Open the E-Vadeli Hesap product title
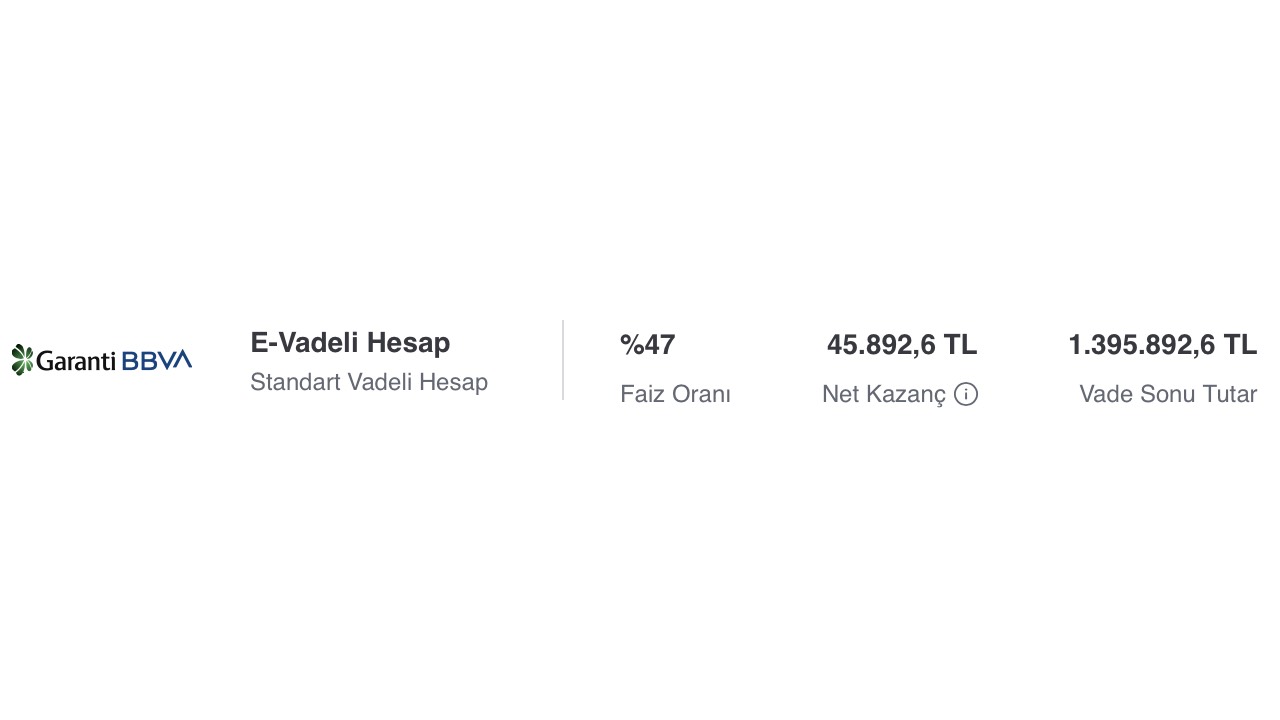 (x=350, y=343)
